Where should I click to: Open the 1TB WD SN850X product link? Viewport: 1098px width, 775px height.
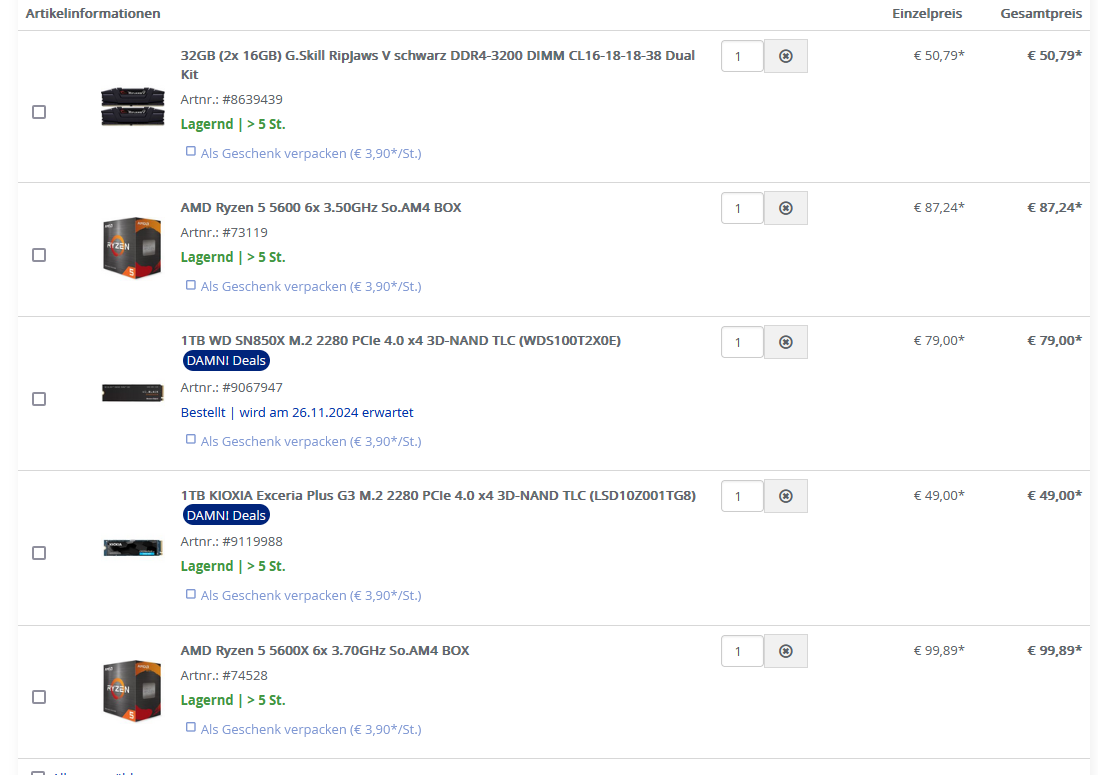click(x=401, y=340)
